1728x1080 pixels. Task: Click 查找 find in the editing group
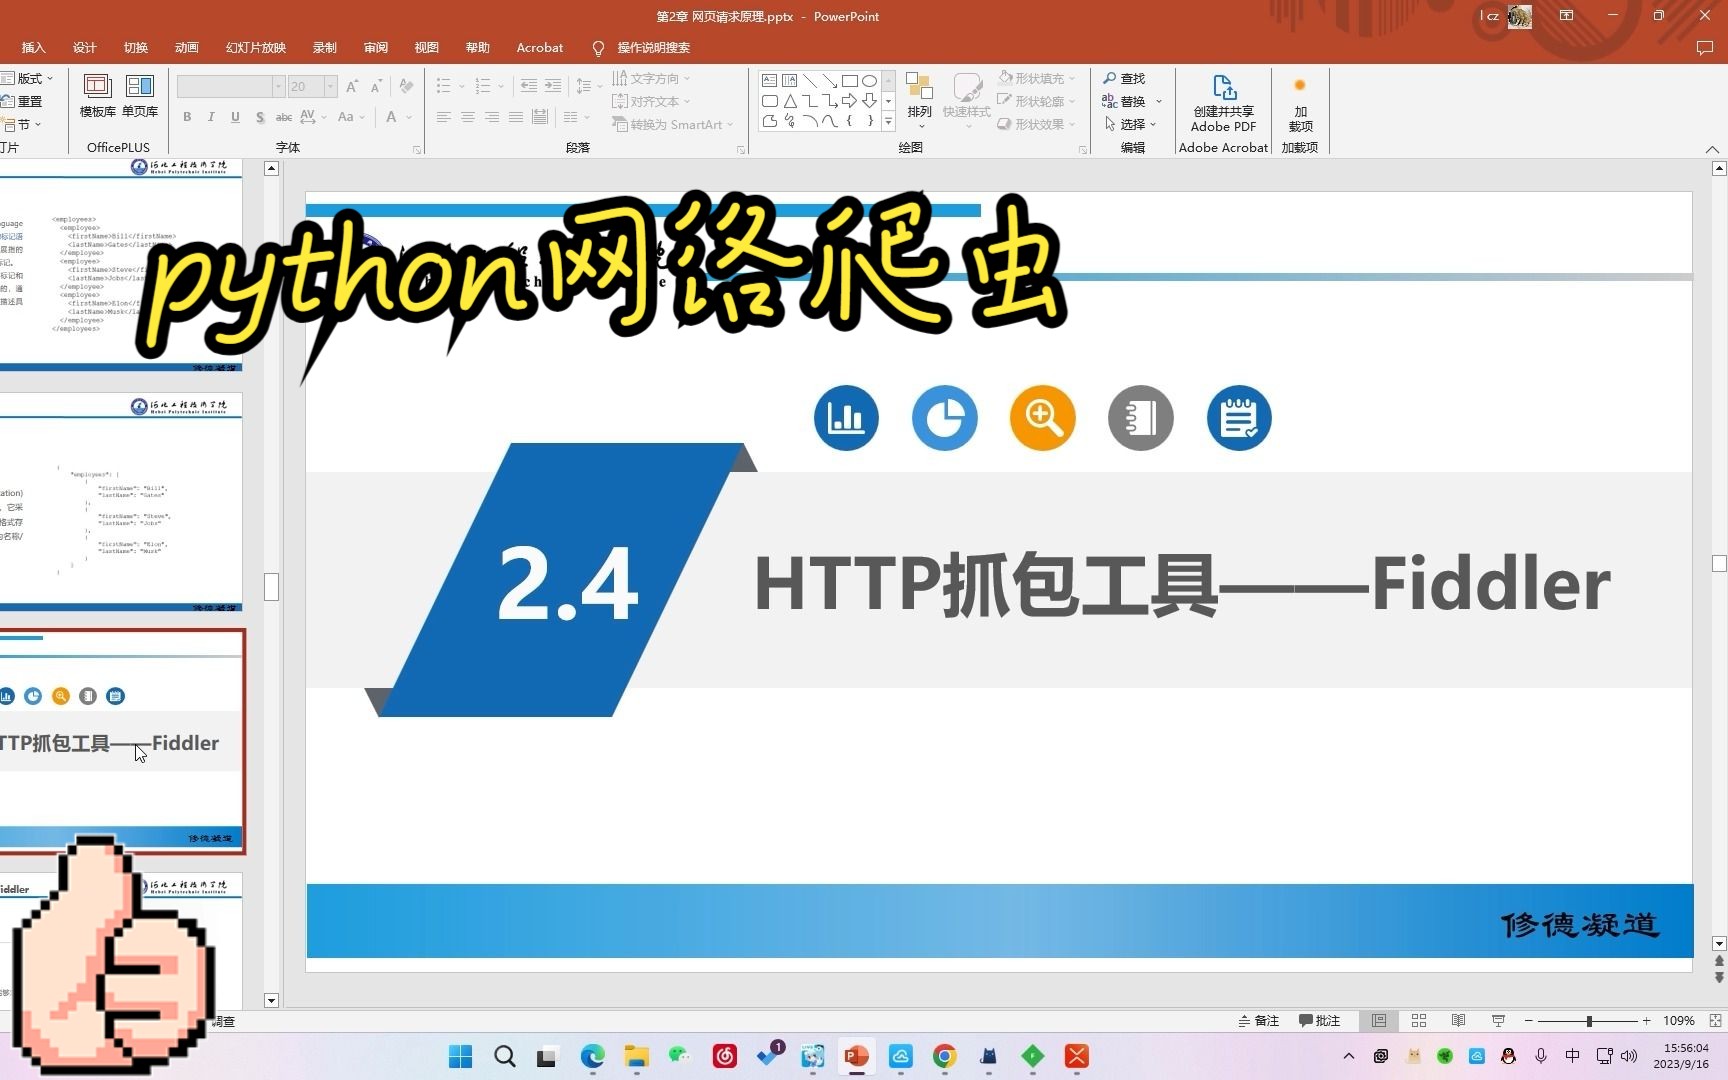1124,78
